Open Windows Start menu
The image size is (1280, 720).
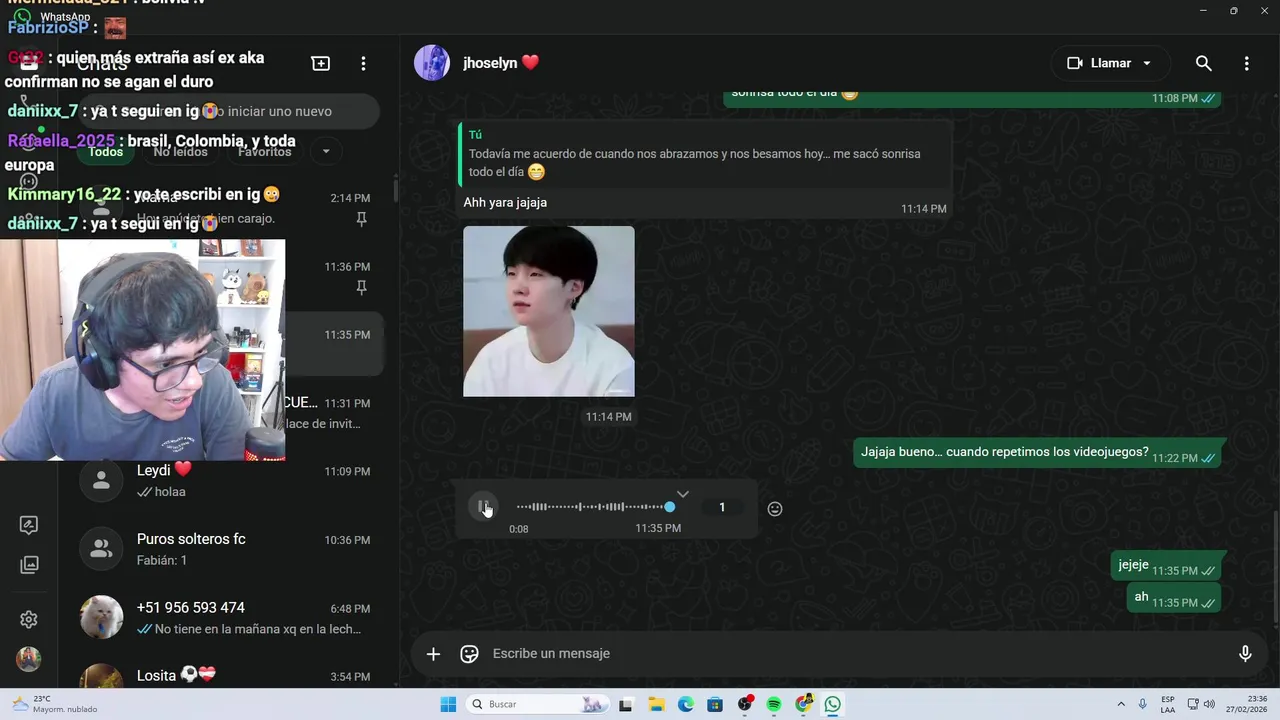(x=448, y=704)
